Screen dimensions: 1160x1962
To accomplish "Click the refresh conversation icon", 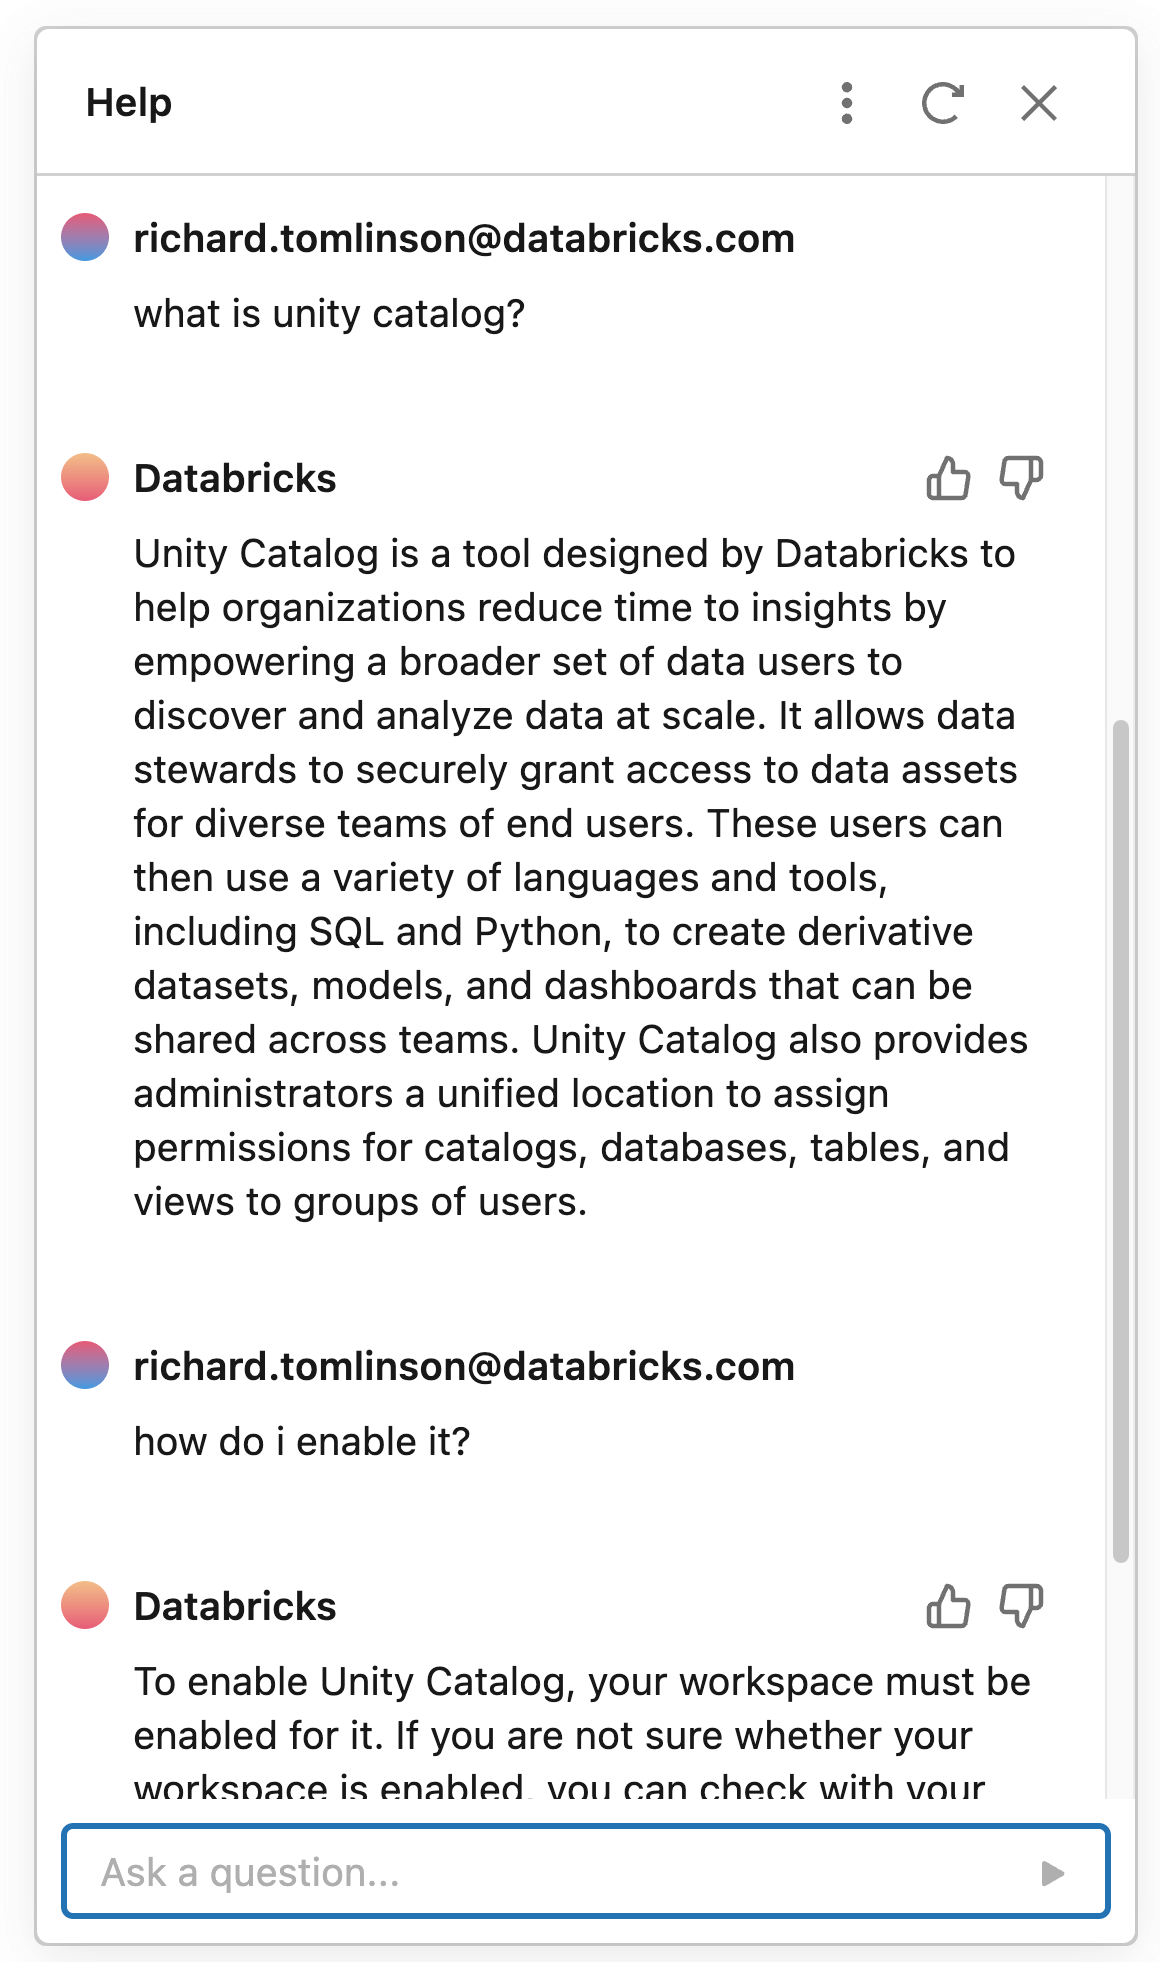I will click(942, 103).
